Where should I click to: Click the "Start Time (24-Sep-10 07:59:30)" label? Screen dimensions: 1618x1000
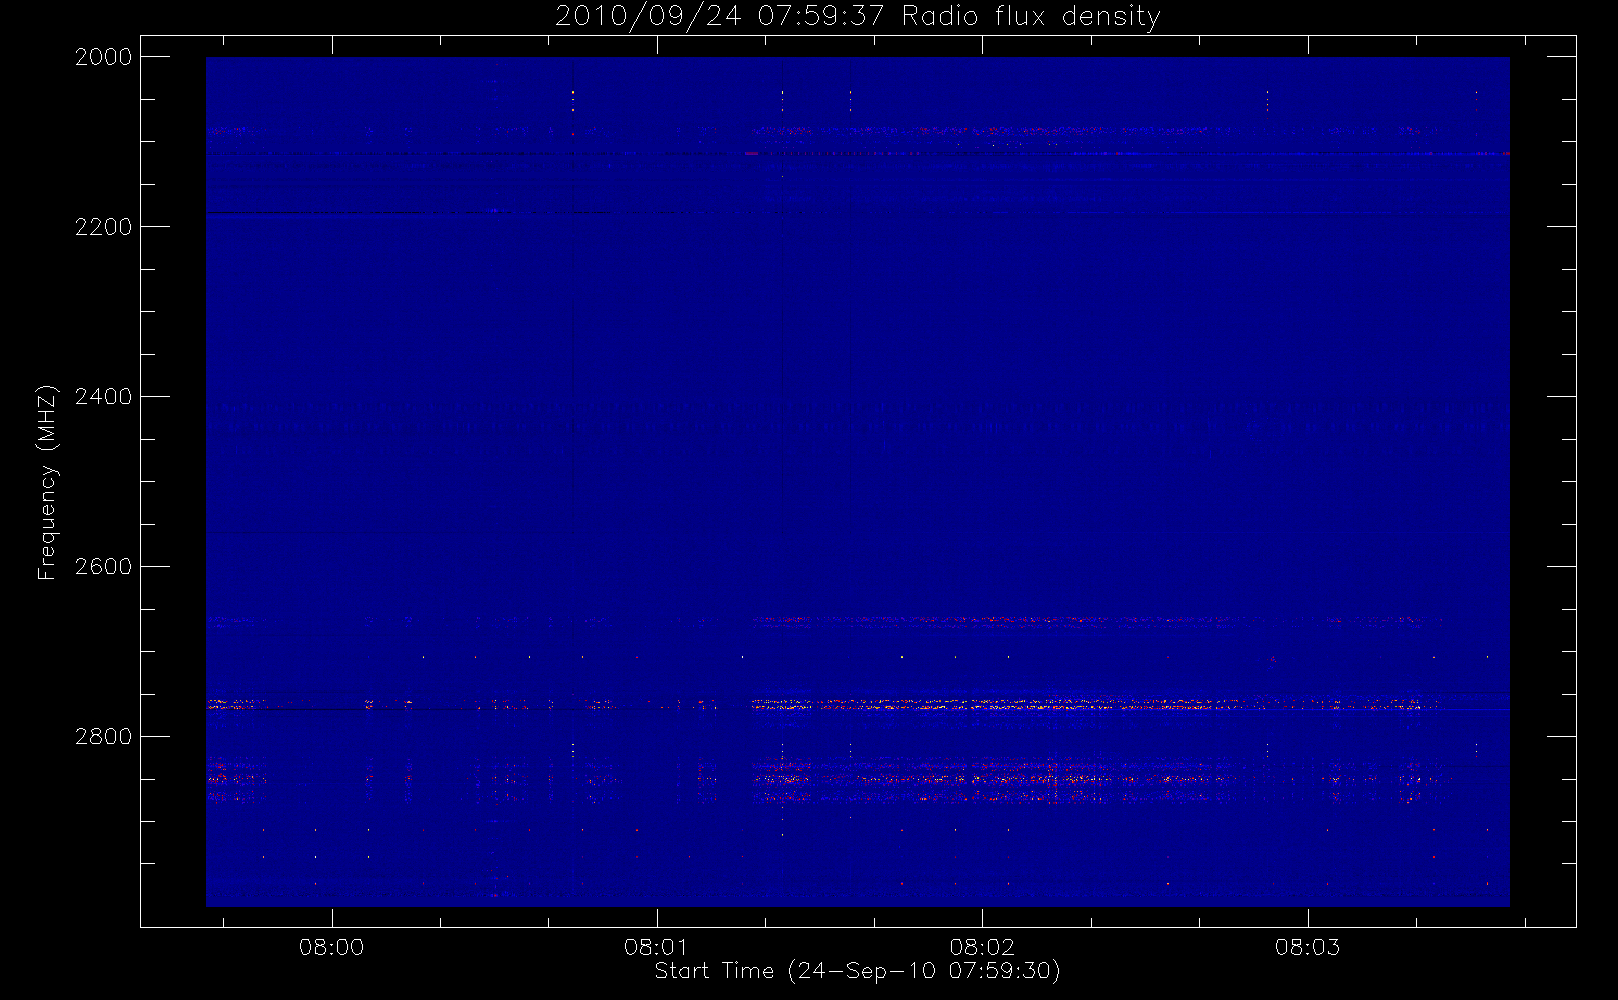[x=857, y=971]
